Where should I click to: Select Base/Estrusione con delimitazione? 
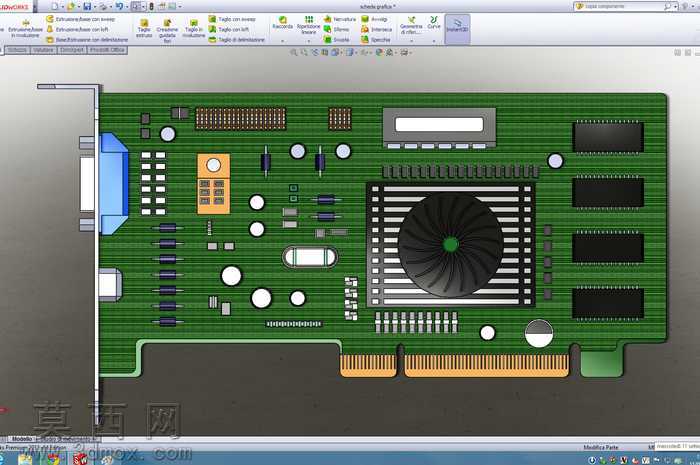click(87, 40)
